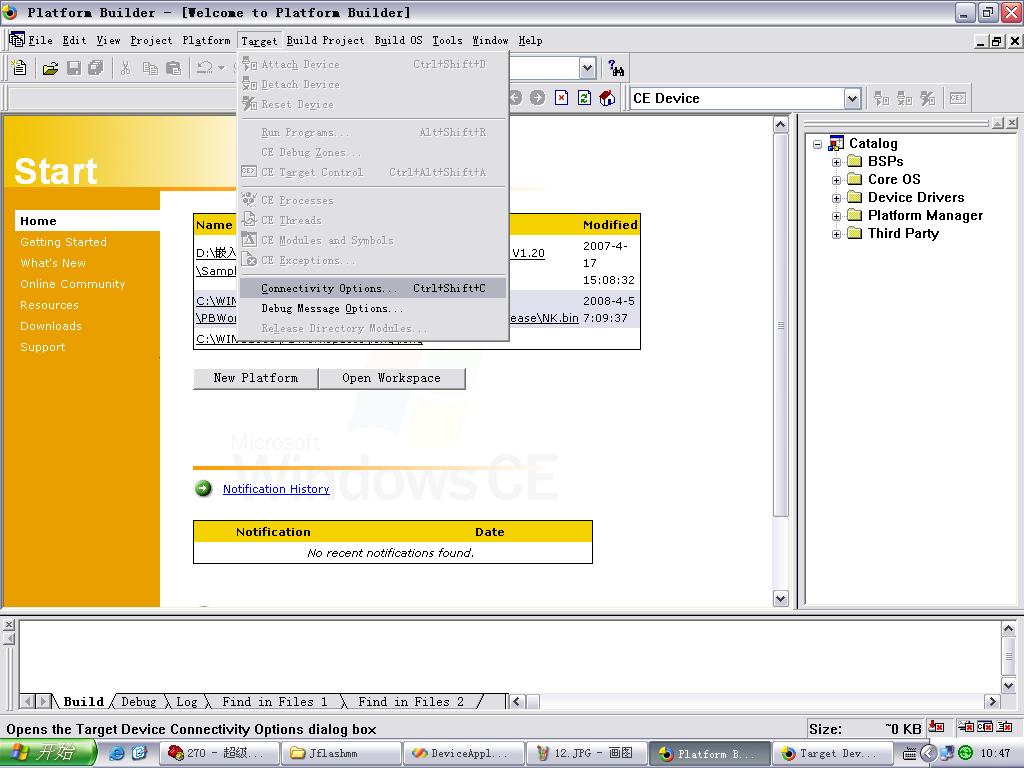Image resolution: width=1024 pixels, height=768 pixels.
Task: Click the output pane scrollbar up arrow
Action: click(x=1008, y=629)
